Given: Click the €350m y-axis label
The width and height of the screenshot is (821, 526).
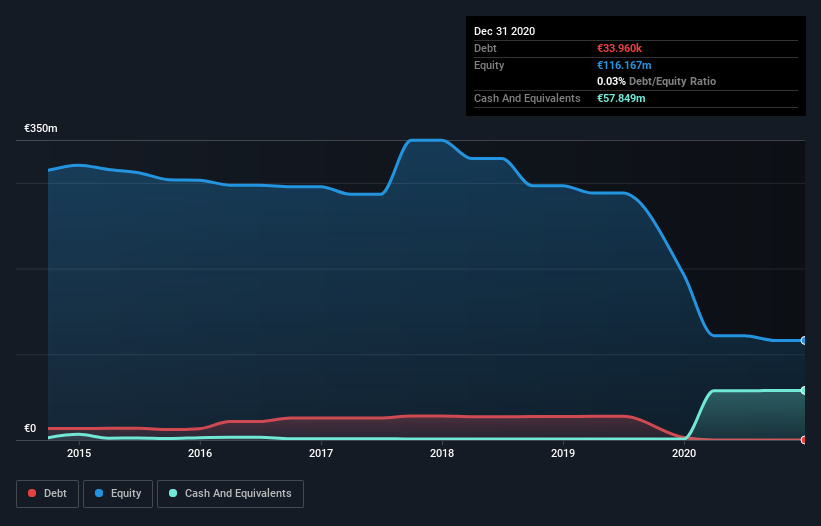Looking at the screenshot, I should 41,128.
